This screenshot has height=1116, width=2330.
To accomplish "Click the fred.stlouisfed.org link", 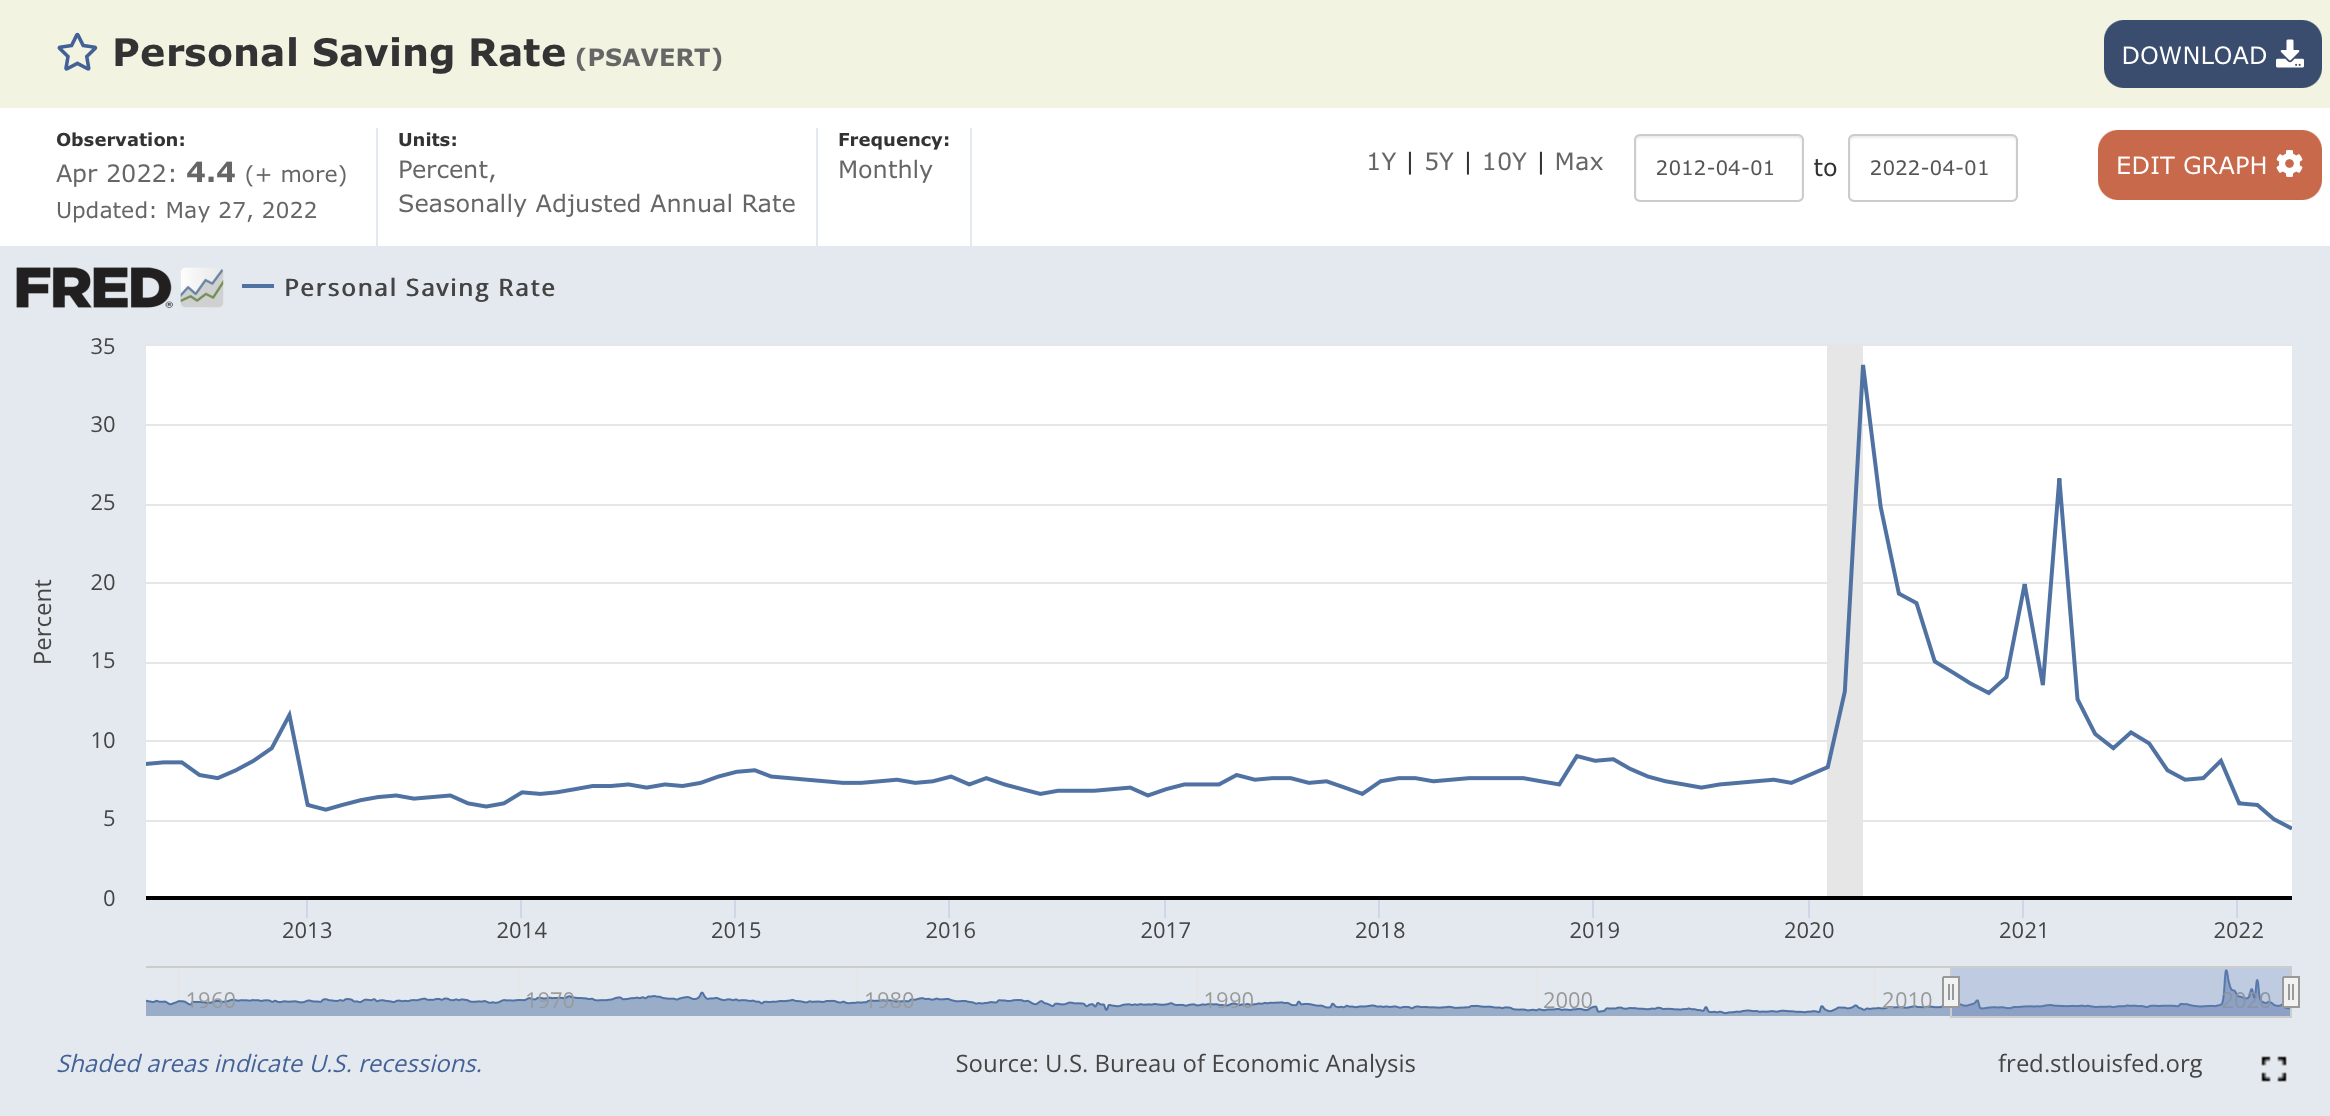I will (x=2099, y=1064).
